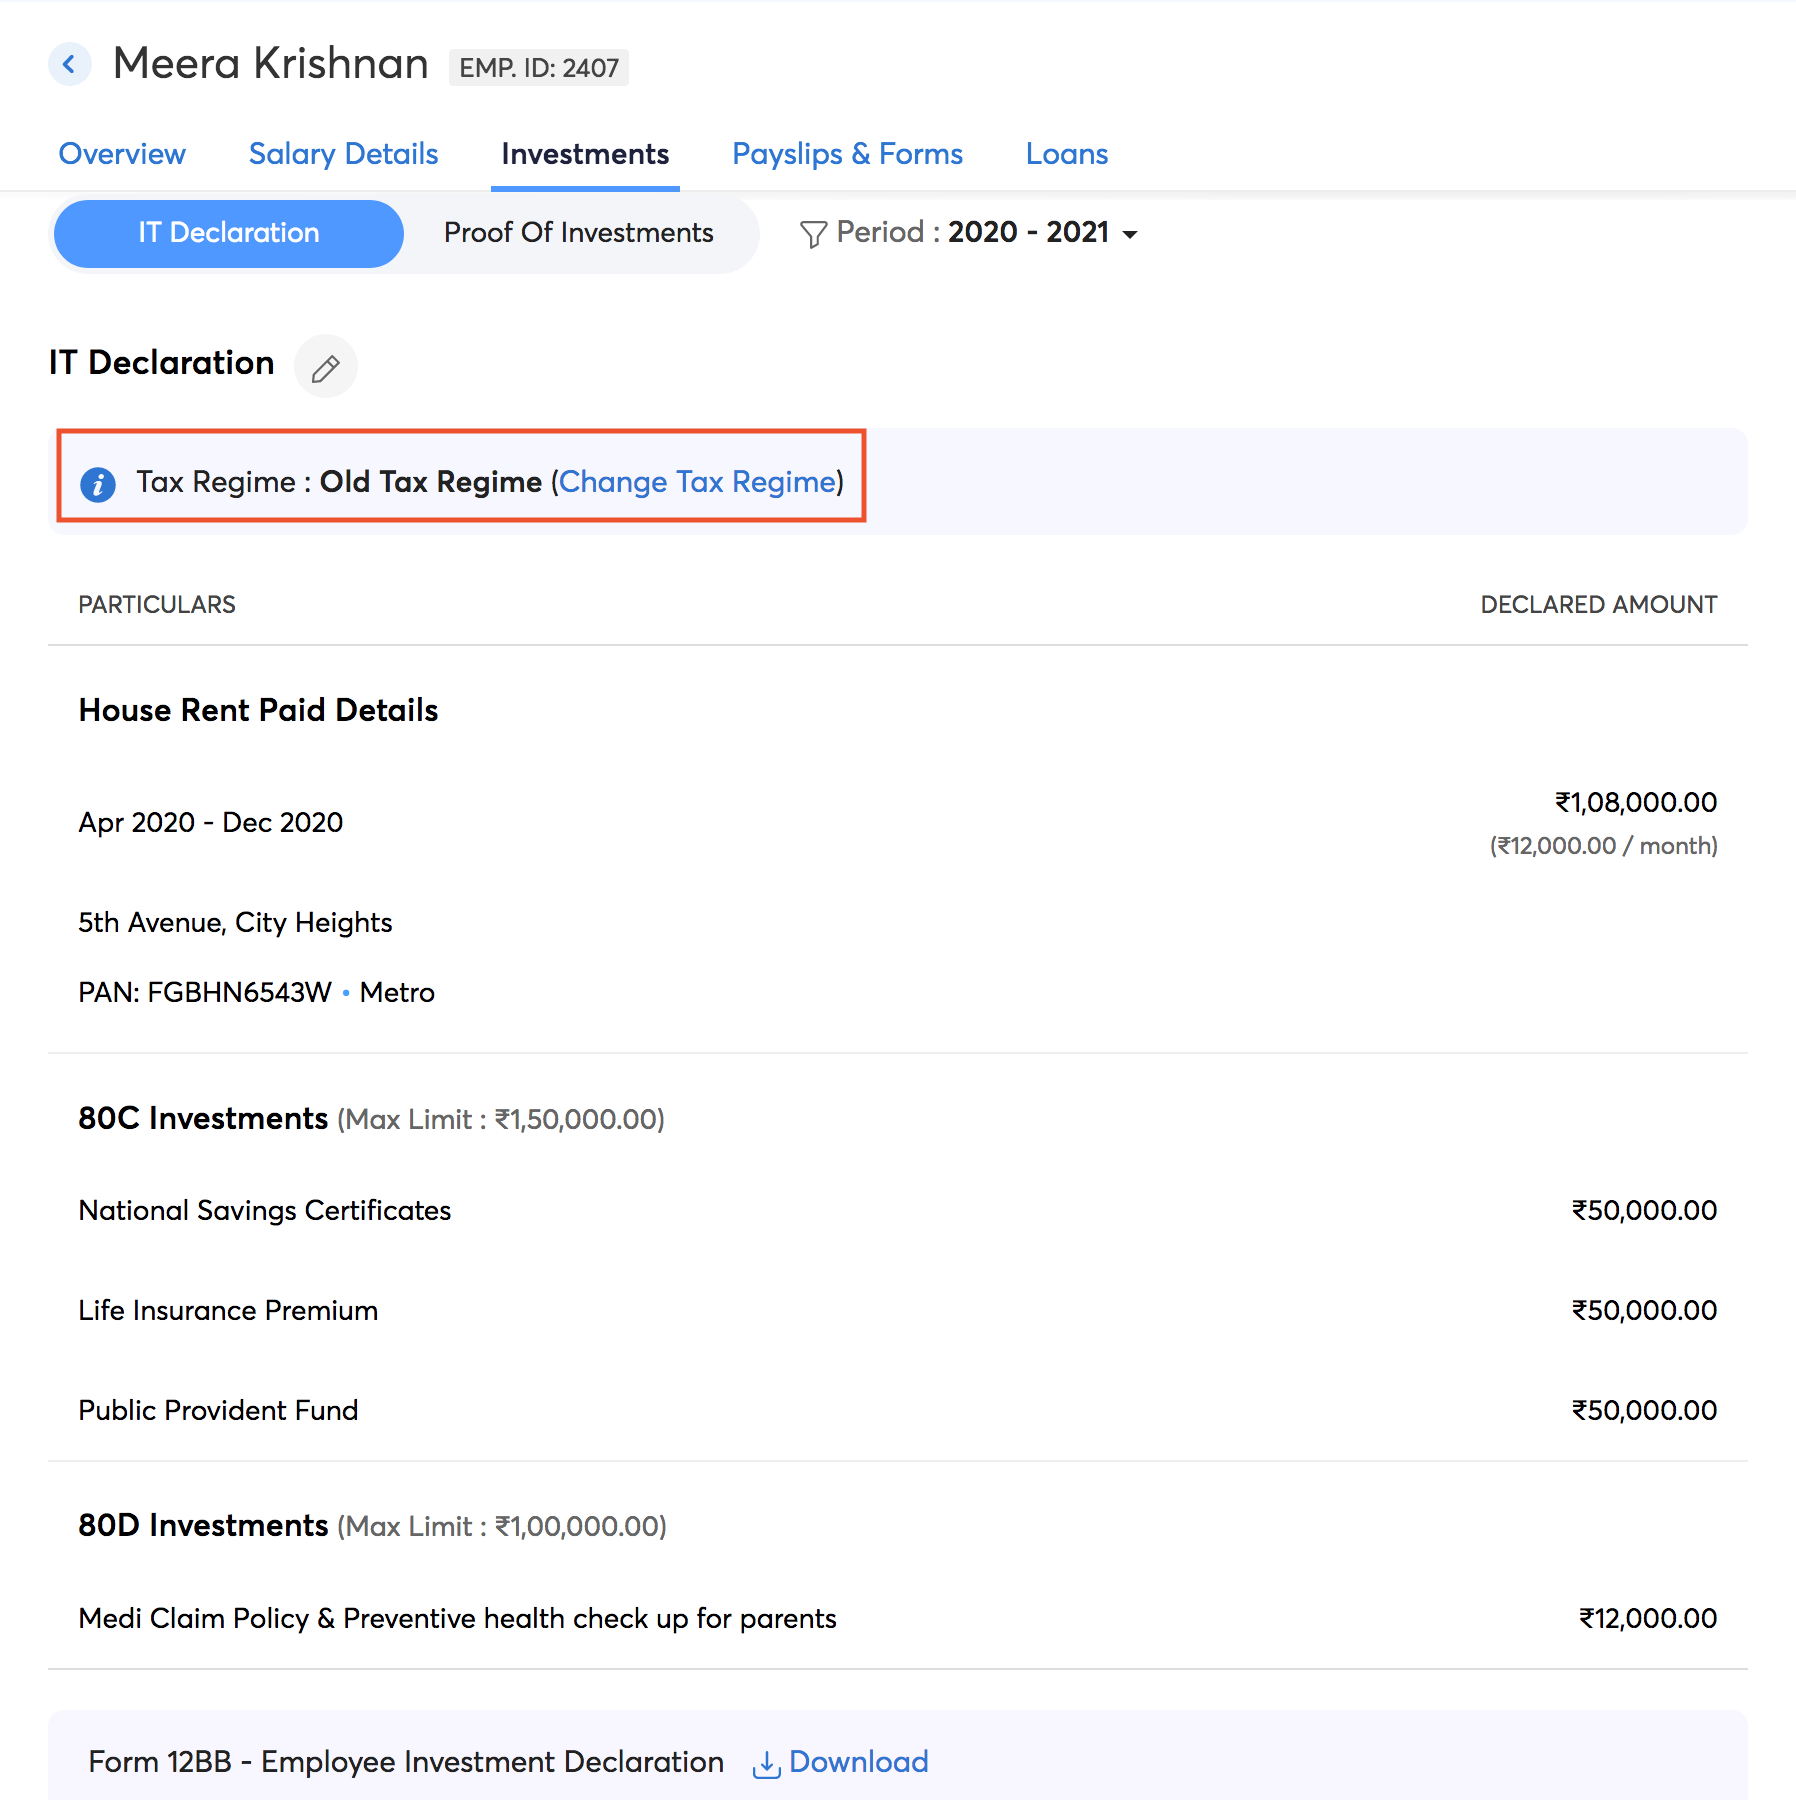
Task: Click the Change Tax Regime link
Action: coord(697,482)
